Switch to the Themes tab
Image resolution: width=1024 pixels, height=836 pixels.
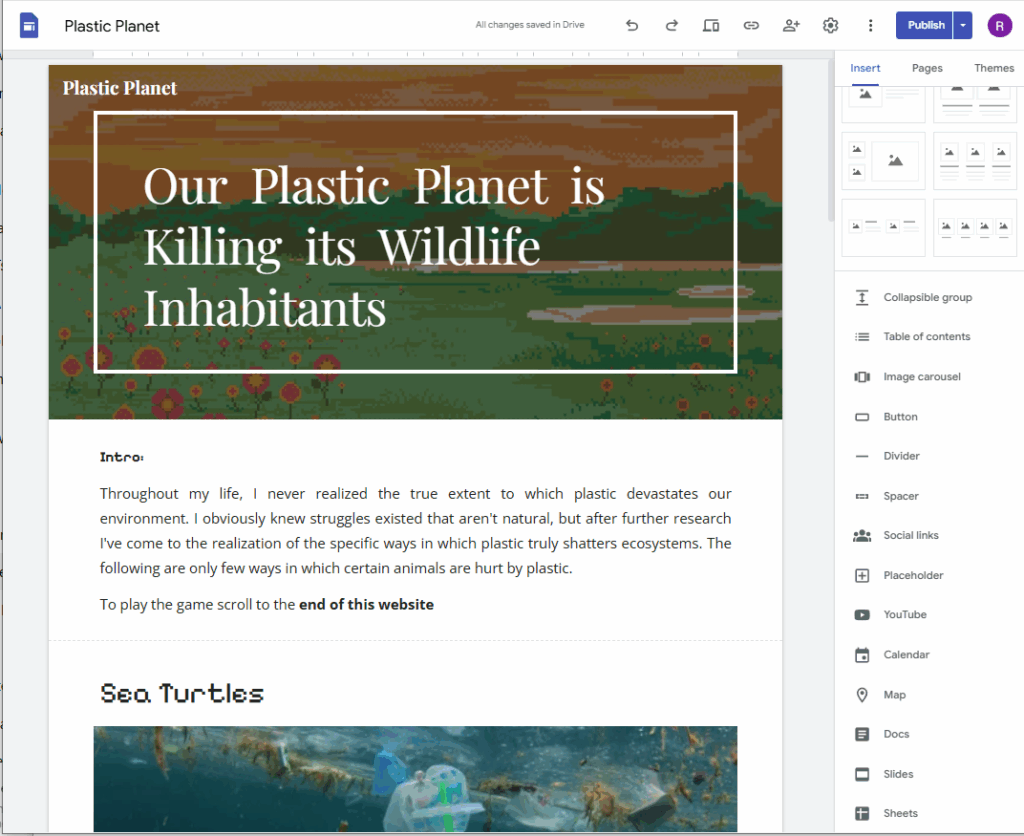click(x=993, y=68)
